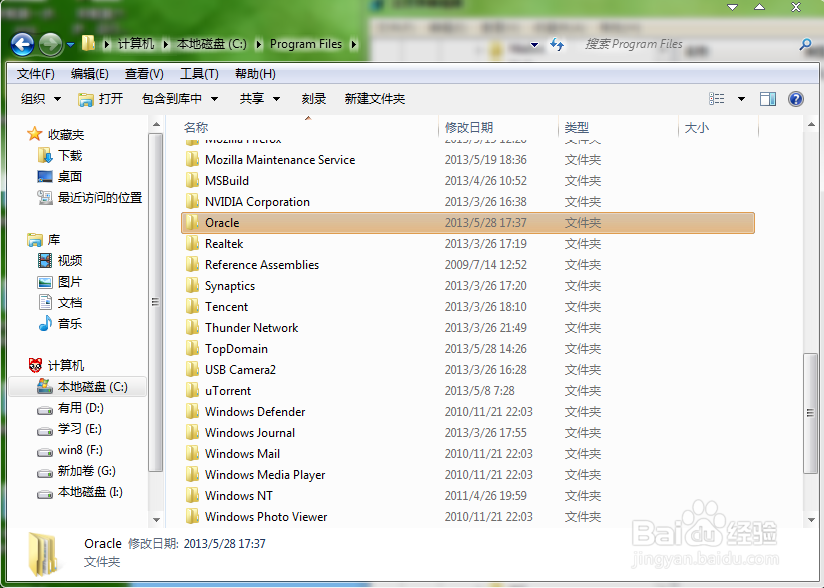Sort by the 修改日期 column header
The height and width of the screenshot is (588, 824).
pos(469,128)
